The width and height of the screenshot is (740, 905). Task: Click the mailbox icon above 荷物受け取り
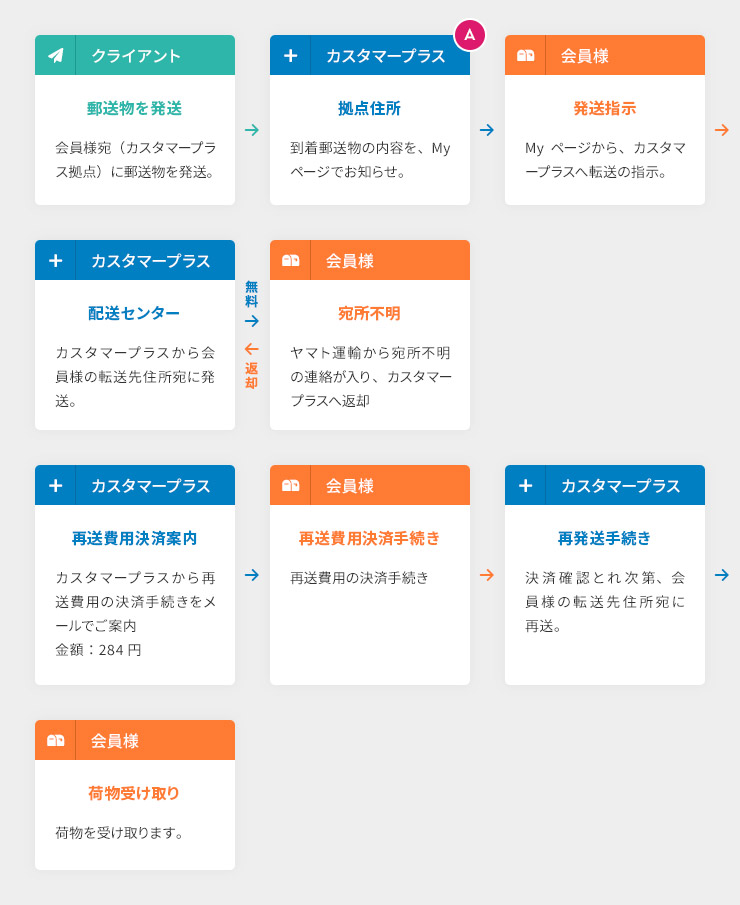(55, 740)
